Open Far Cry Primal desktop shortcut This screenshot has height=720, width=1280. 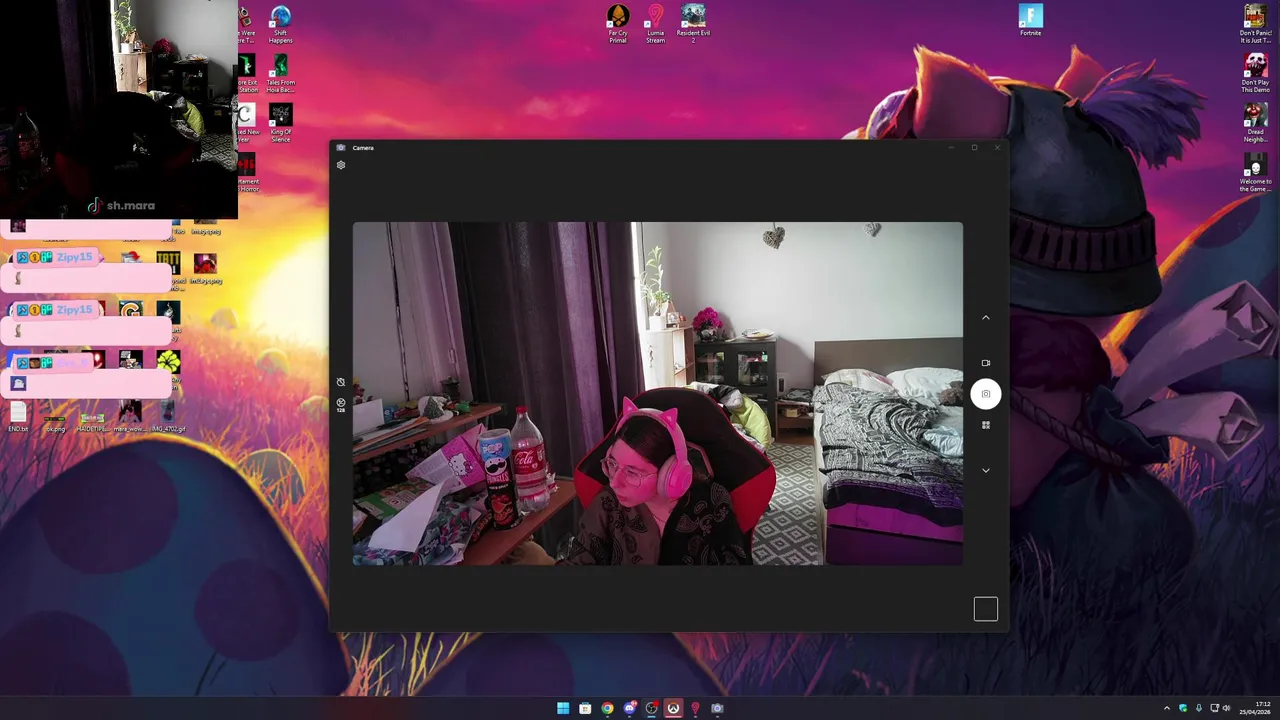pyautogui.click(x=618, y=24)
